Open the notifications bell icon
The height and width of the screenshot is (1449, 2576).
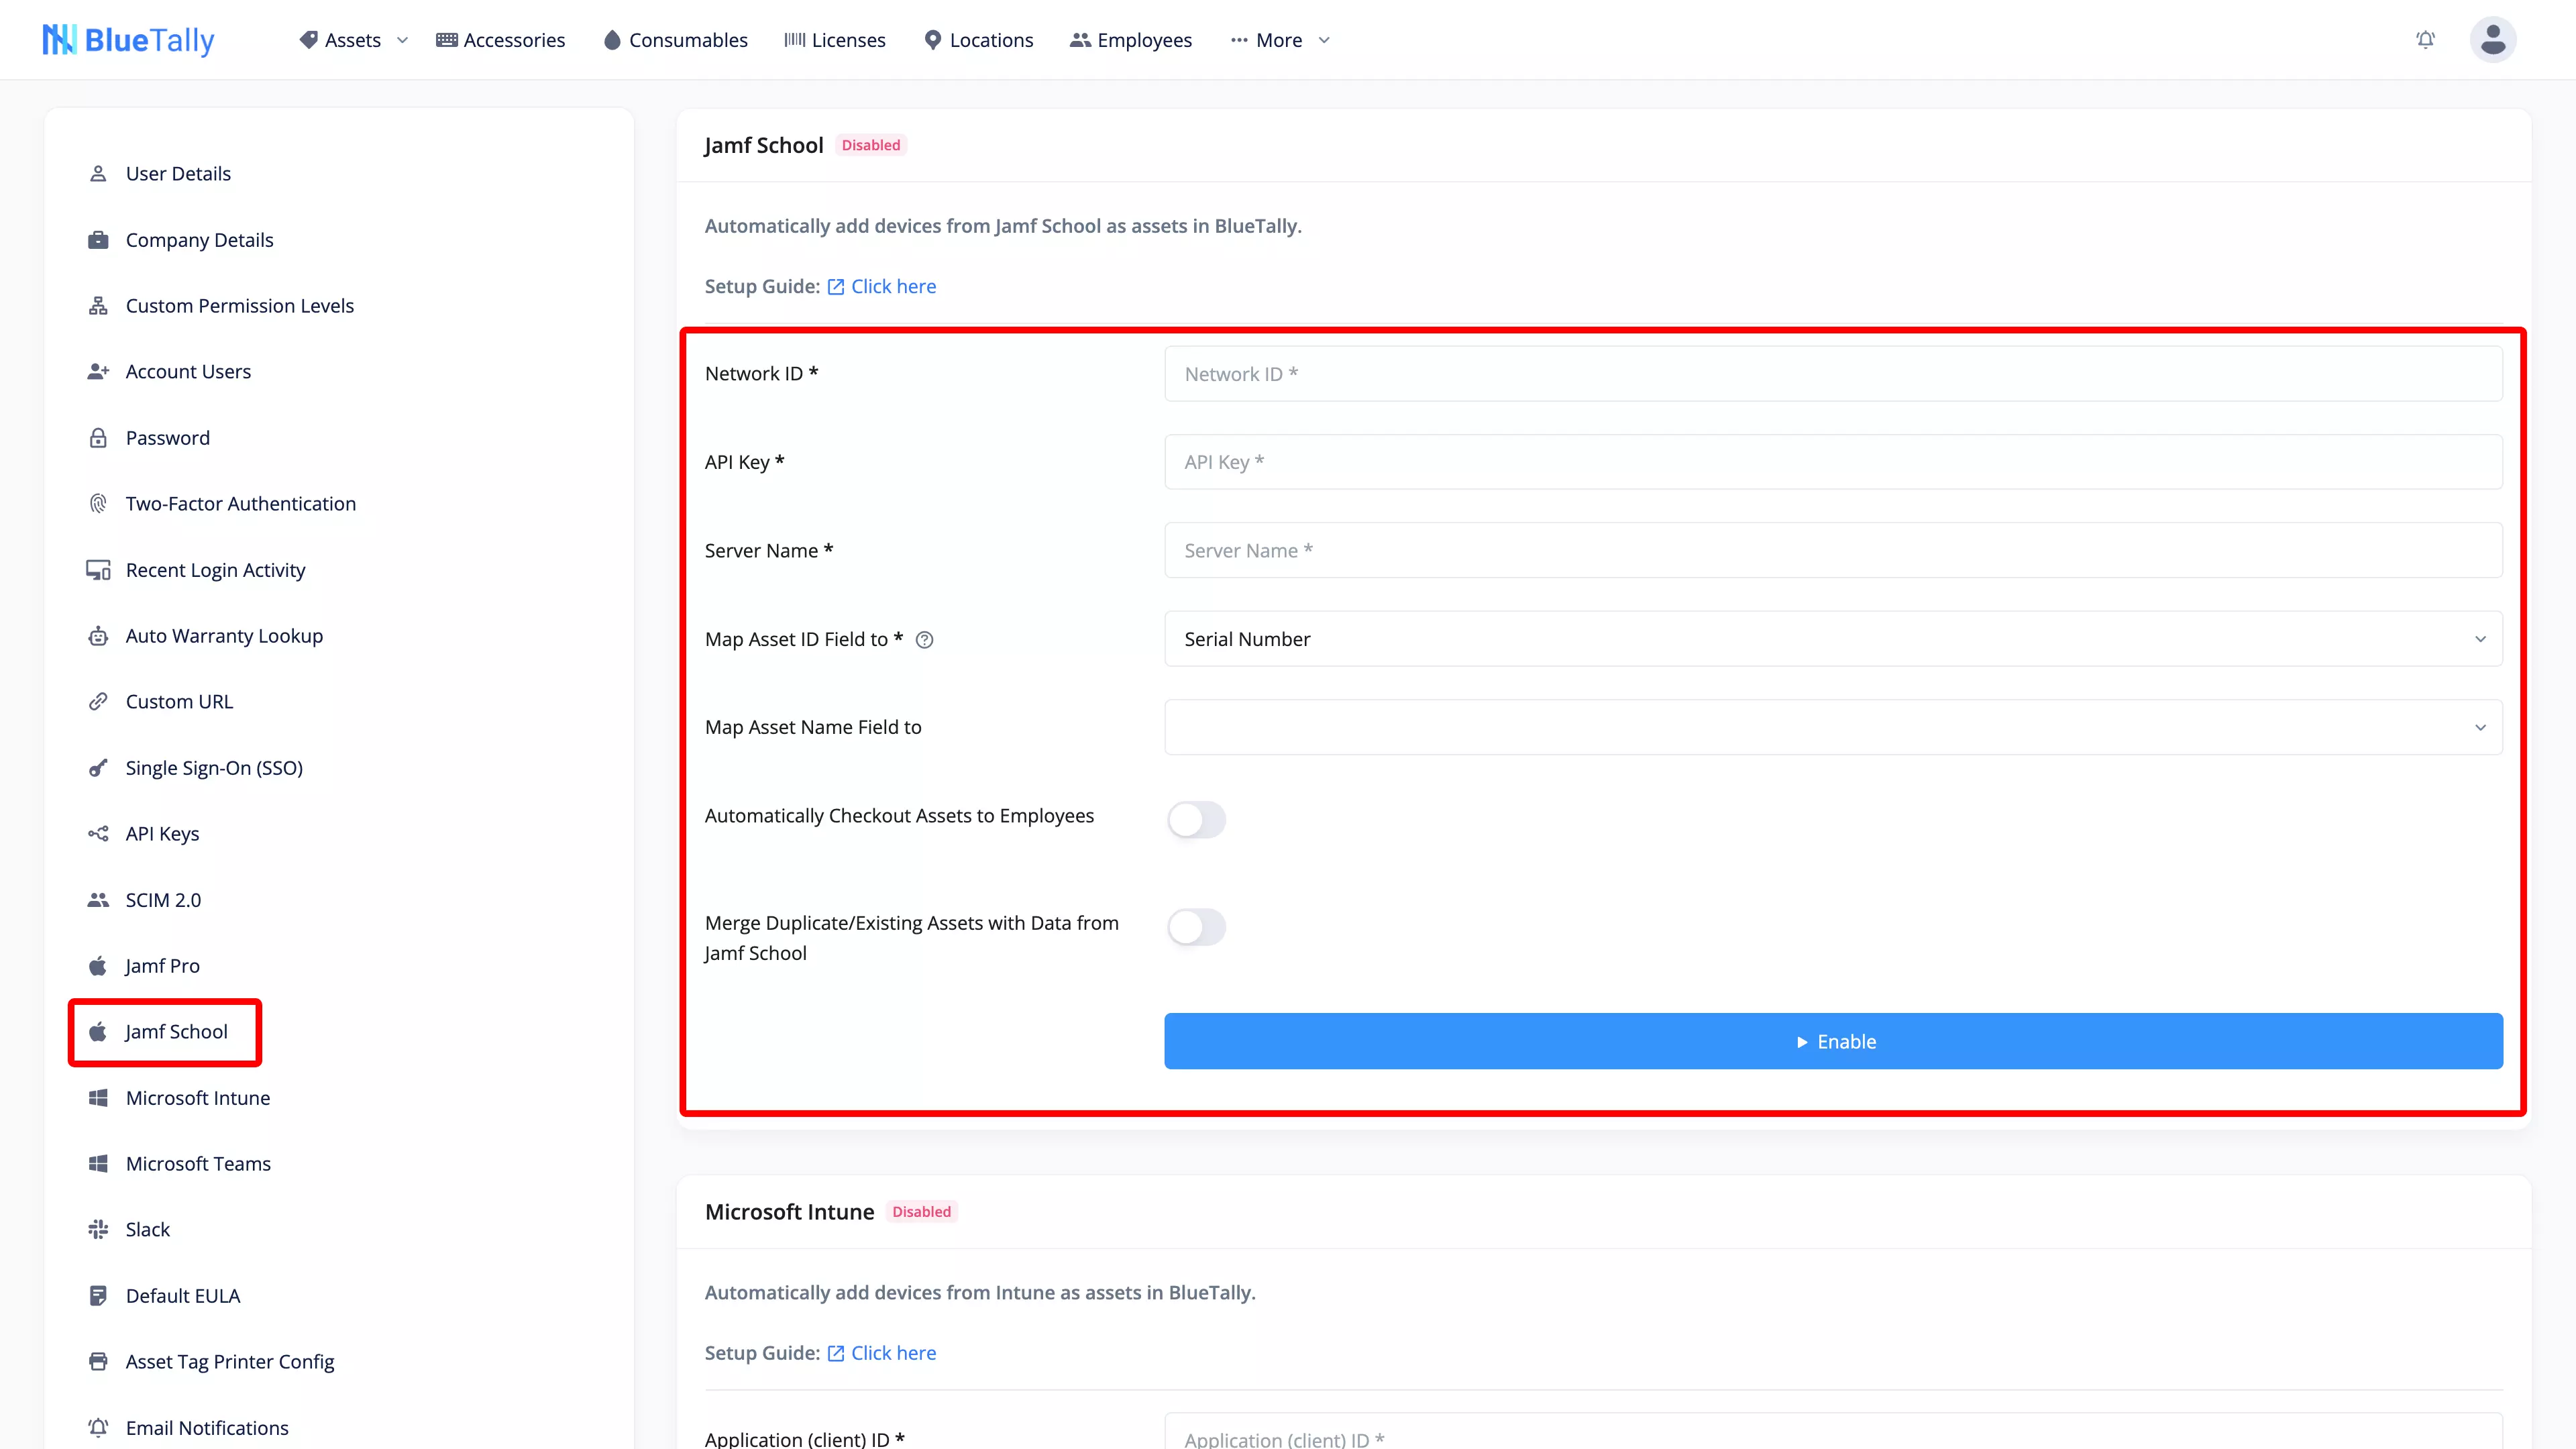tap(2425, 40)
